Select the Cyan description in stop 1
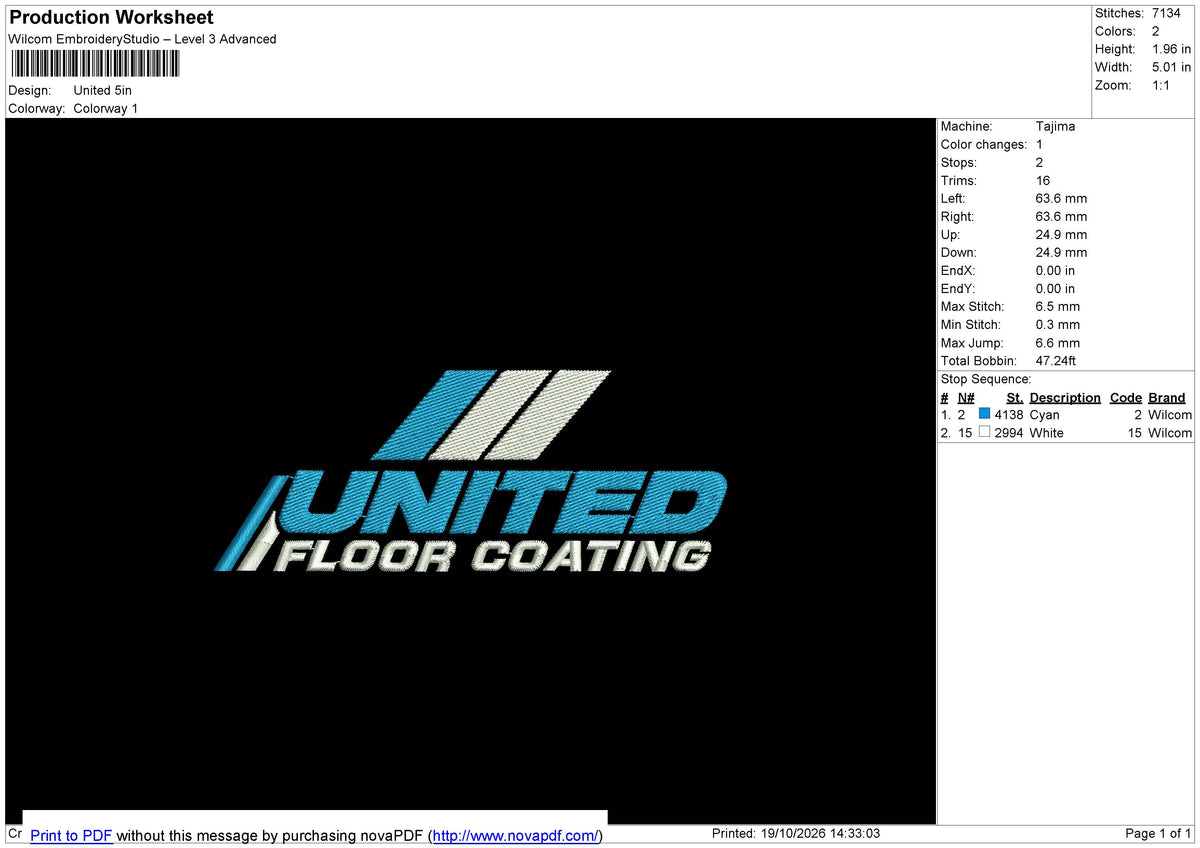The width and height of the screenshot is (1200, 848). 1044,415
